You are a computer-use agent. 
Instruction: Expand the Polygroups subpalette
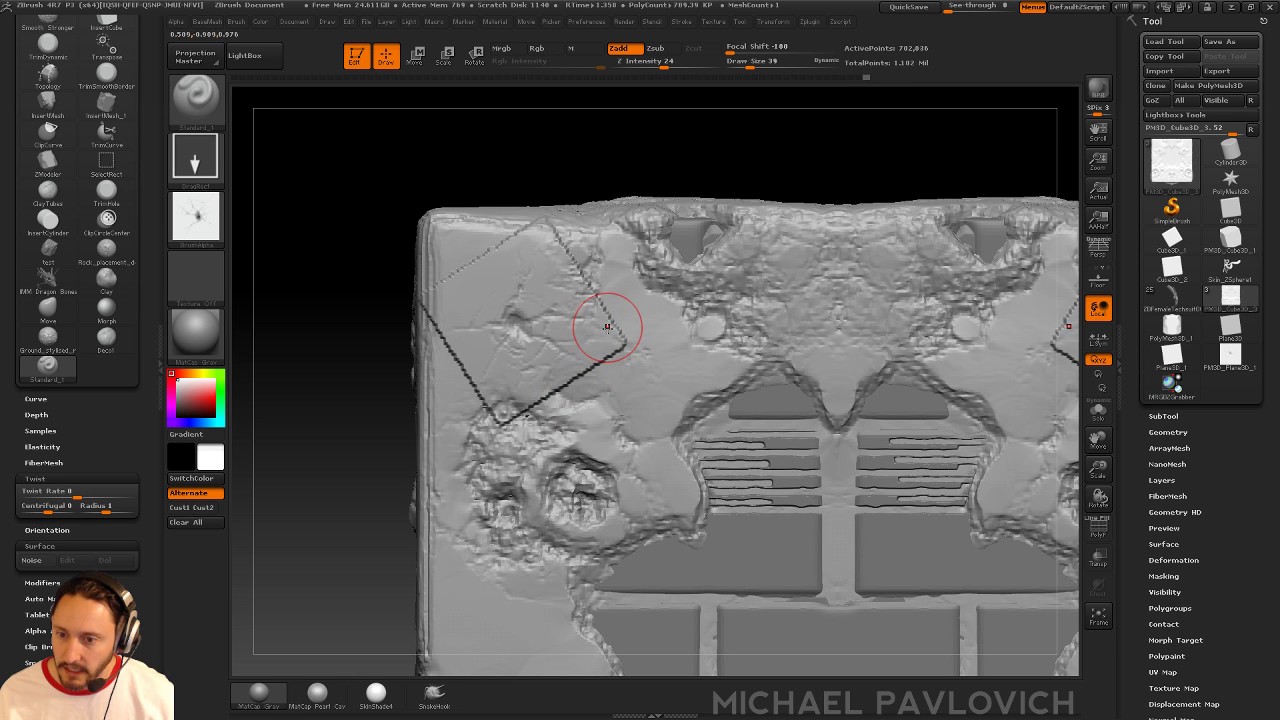pos(1170,608)
